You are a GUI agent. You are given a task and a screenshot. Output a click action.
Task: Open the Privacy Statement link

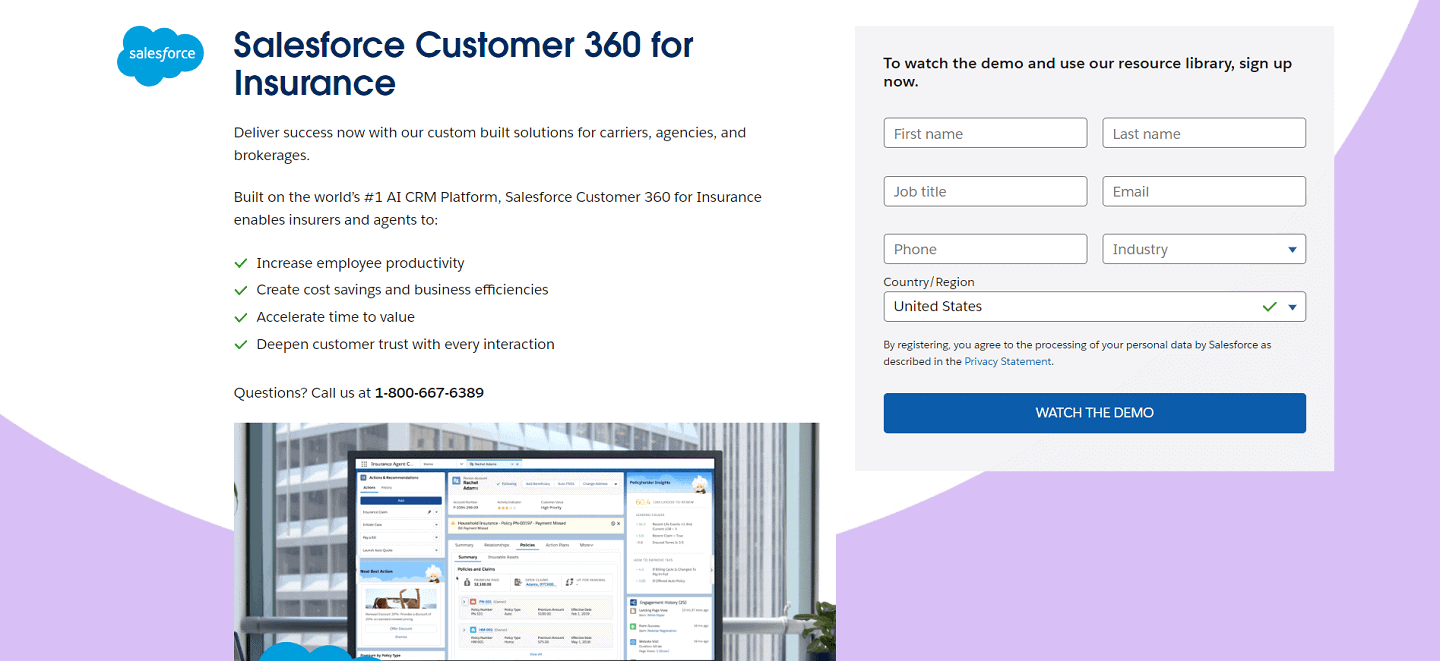(x=1007, y=361)
